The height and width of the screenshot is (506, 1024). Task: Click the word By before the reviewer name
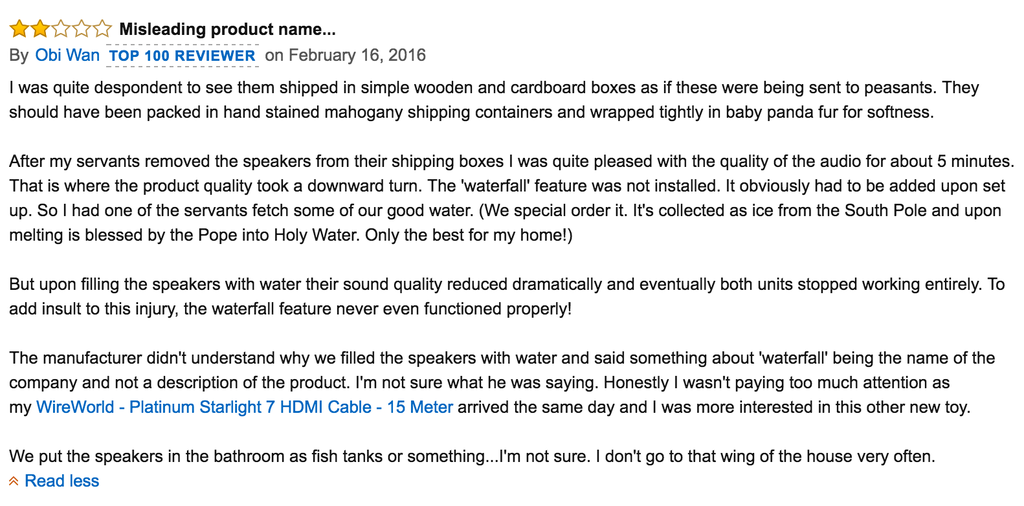(19, 55)
